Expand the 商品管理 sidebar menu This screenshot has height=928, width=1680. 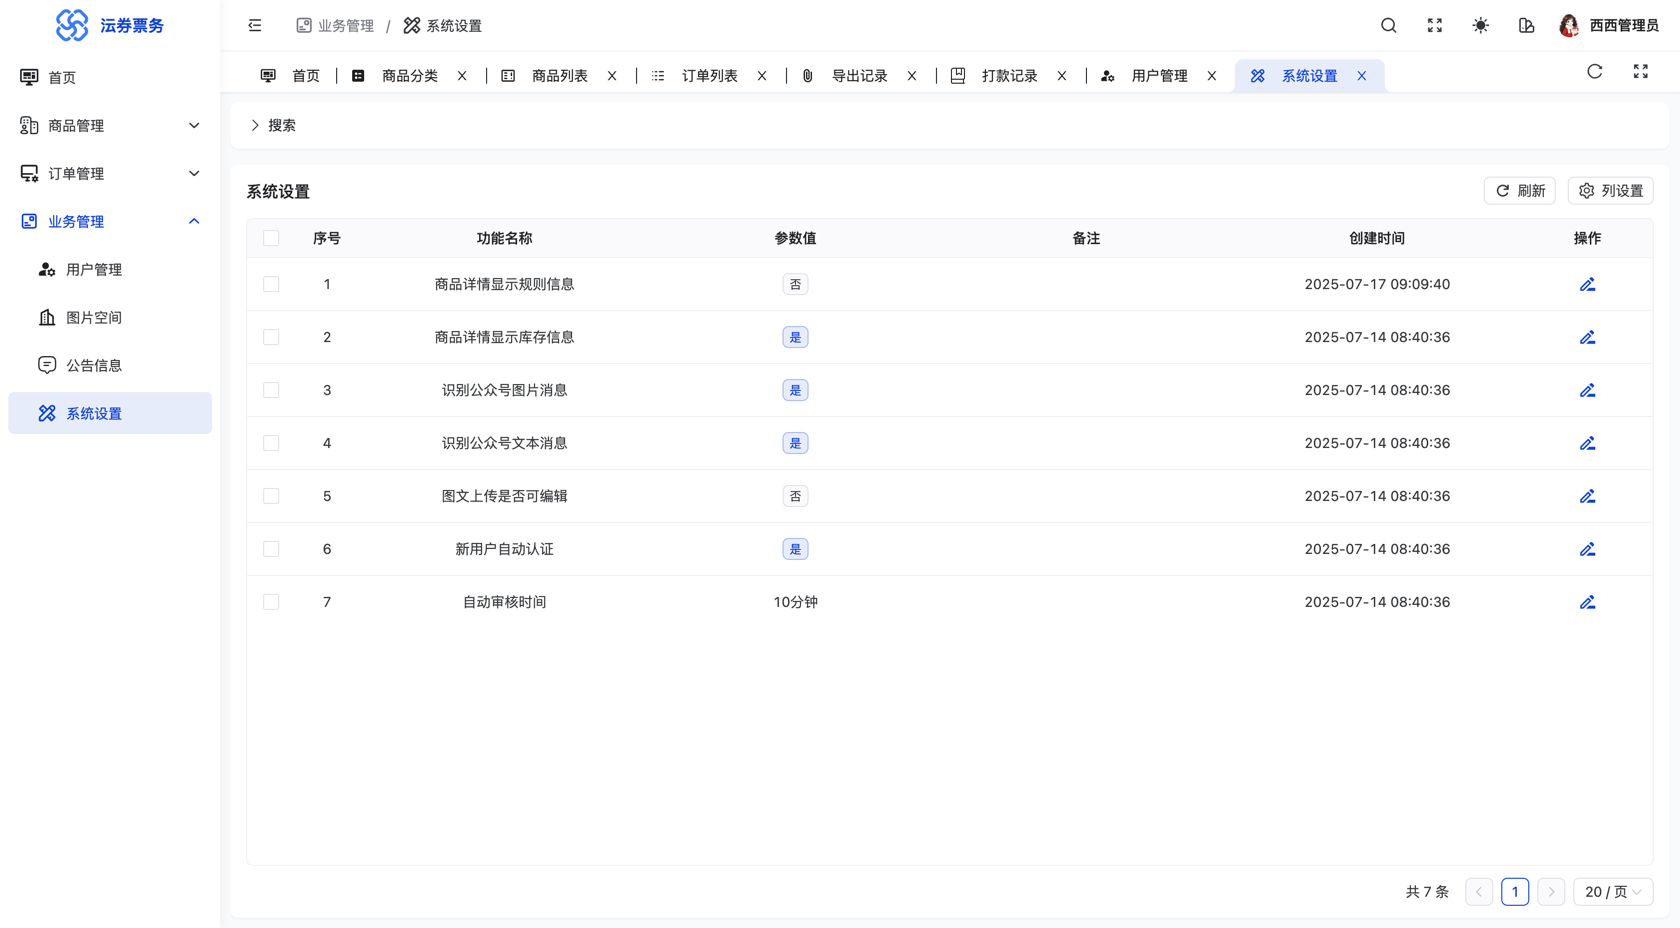(110, 126)
